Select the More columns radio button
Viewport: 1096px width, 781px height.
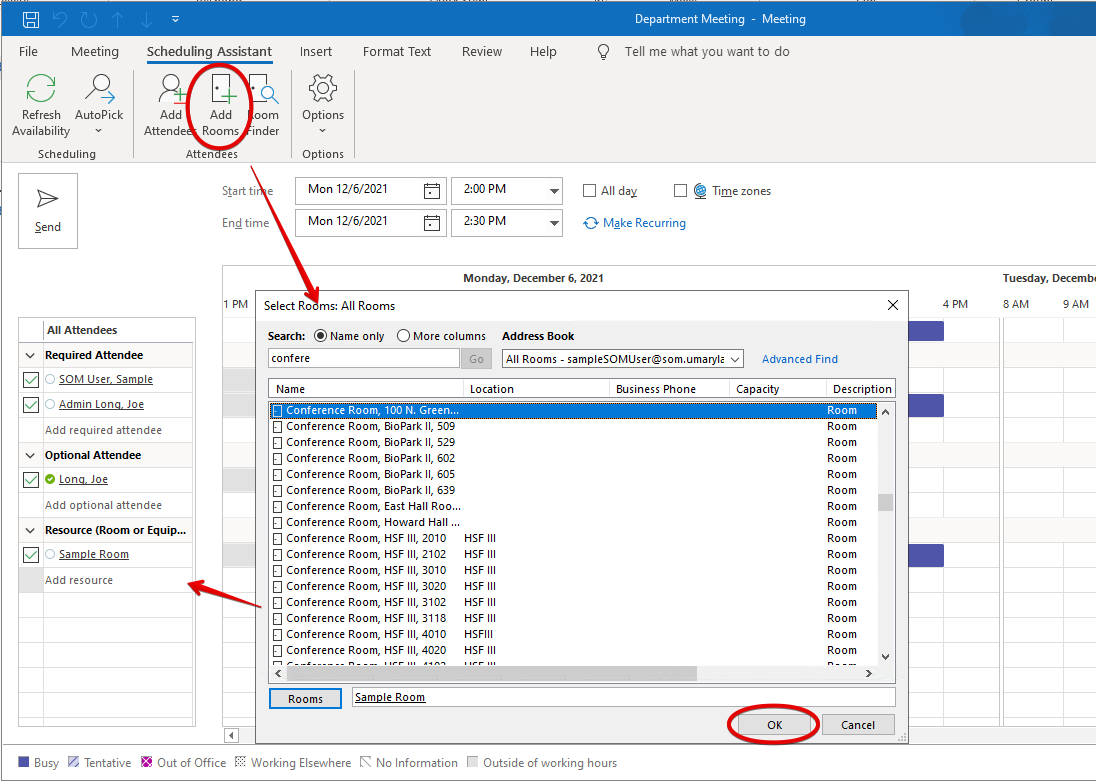click(x=404, y=336)
